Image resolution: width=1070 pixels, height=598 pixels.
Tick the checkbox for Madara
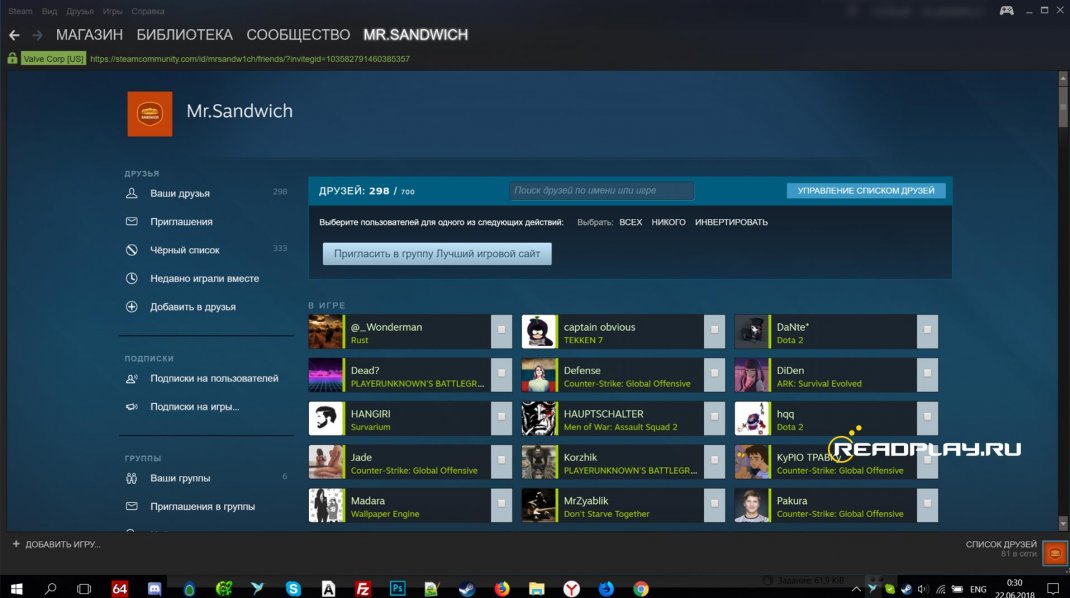click(502, 504)
